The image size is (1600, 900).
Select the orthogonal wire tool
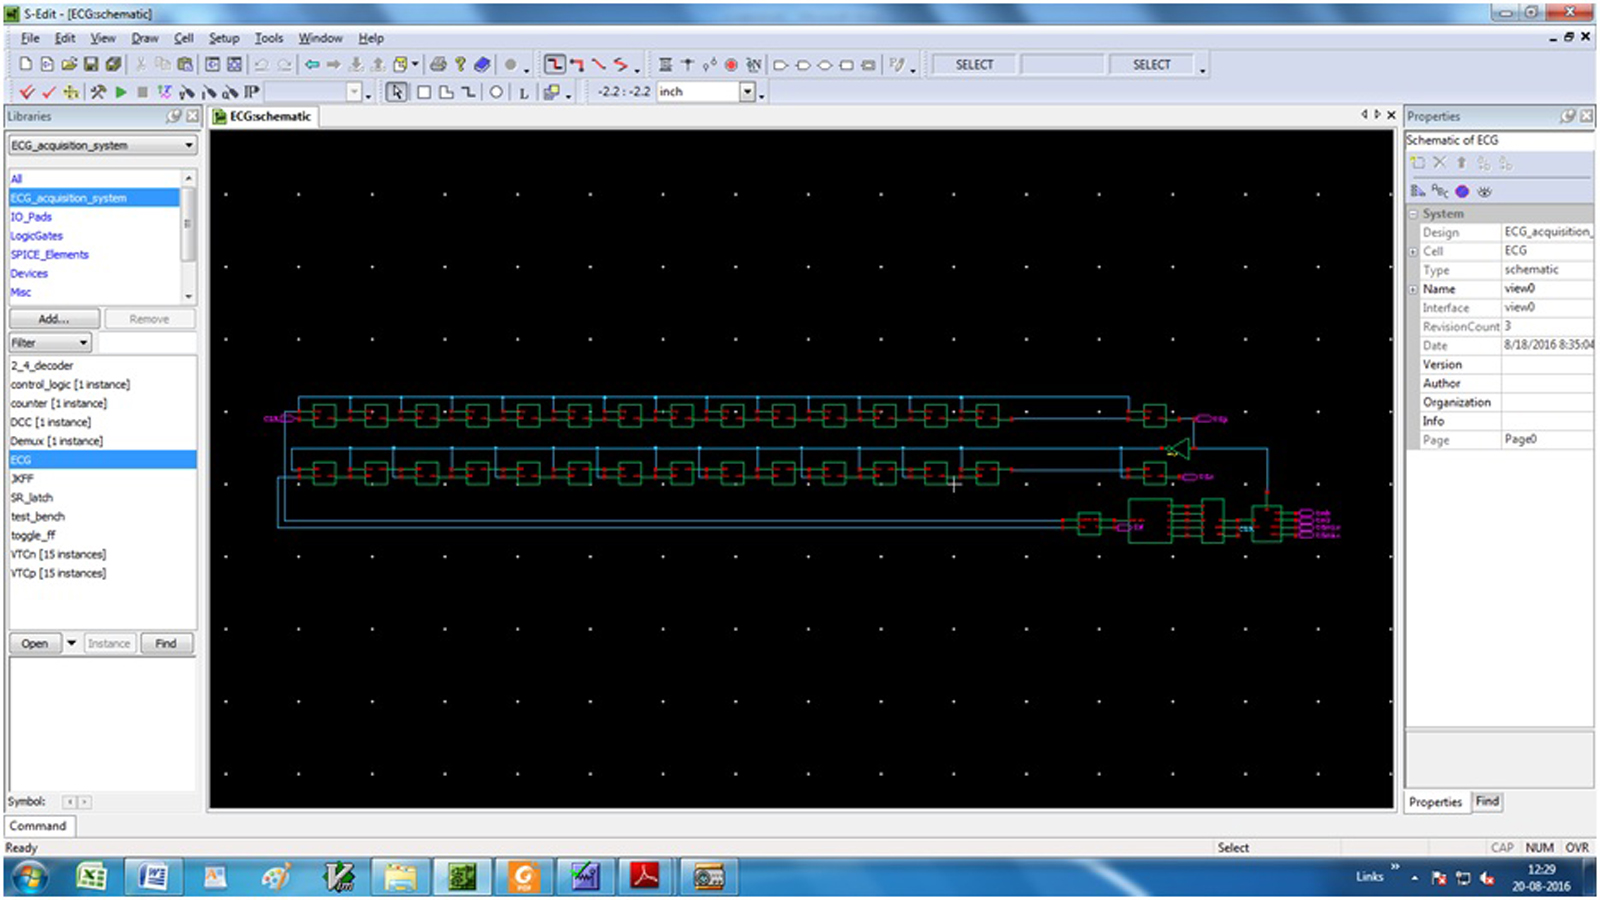click(x=555, y=64)
